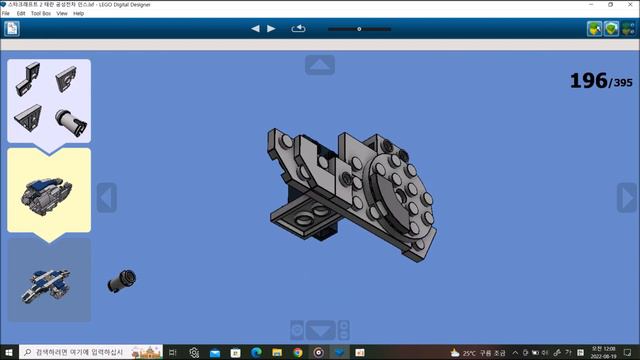Open the notification center icon

628,352
